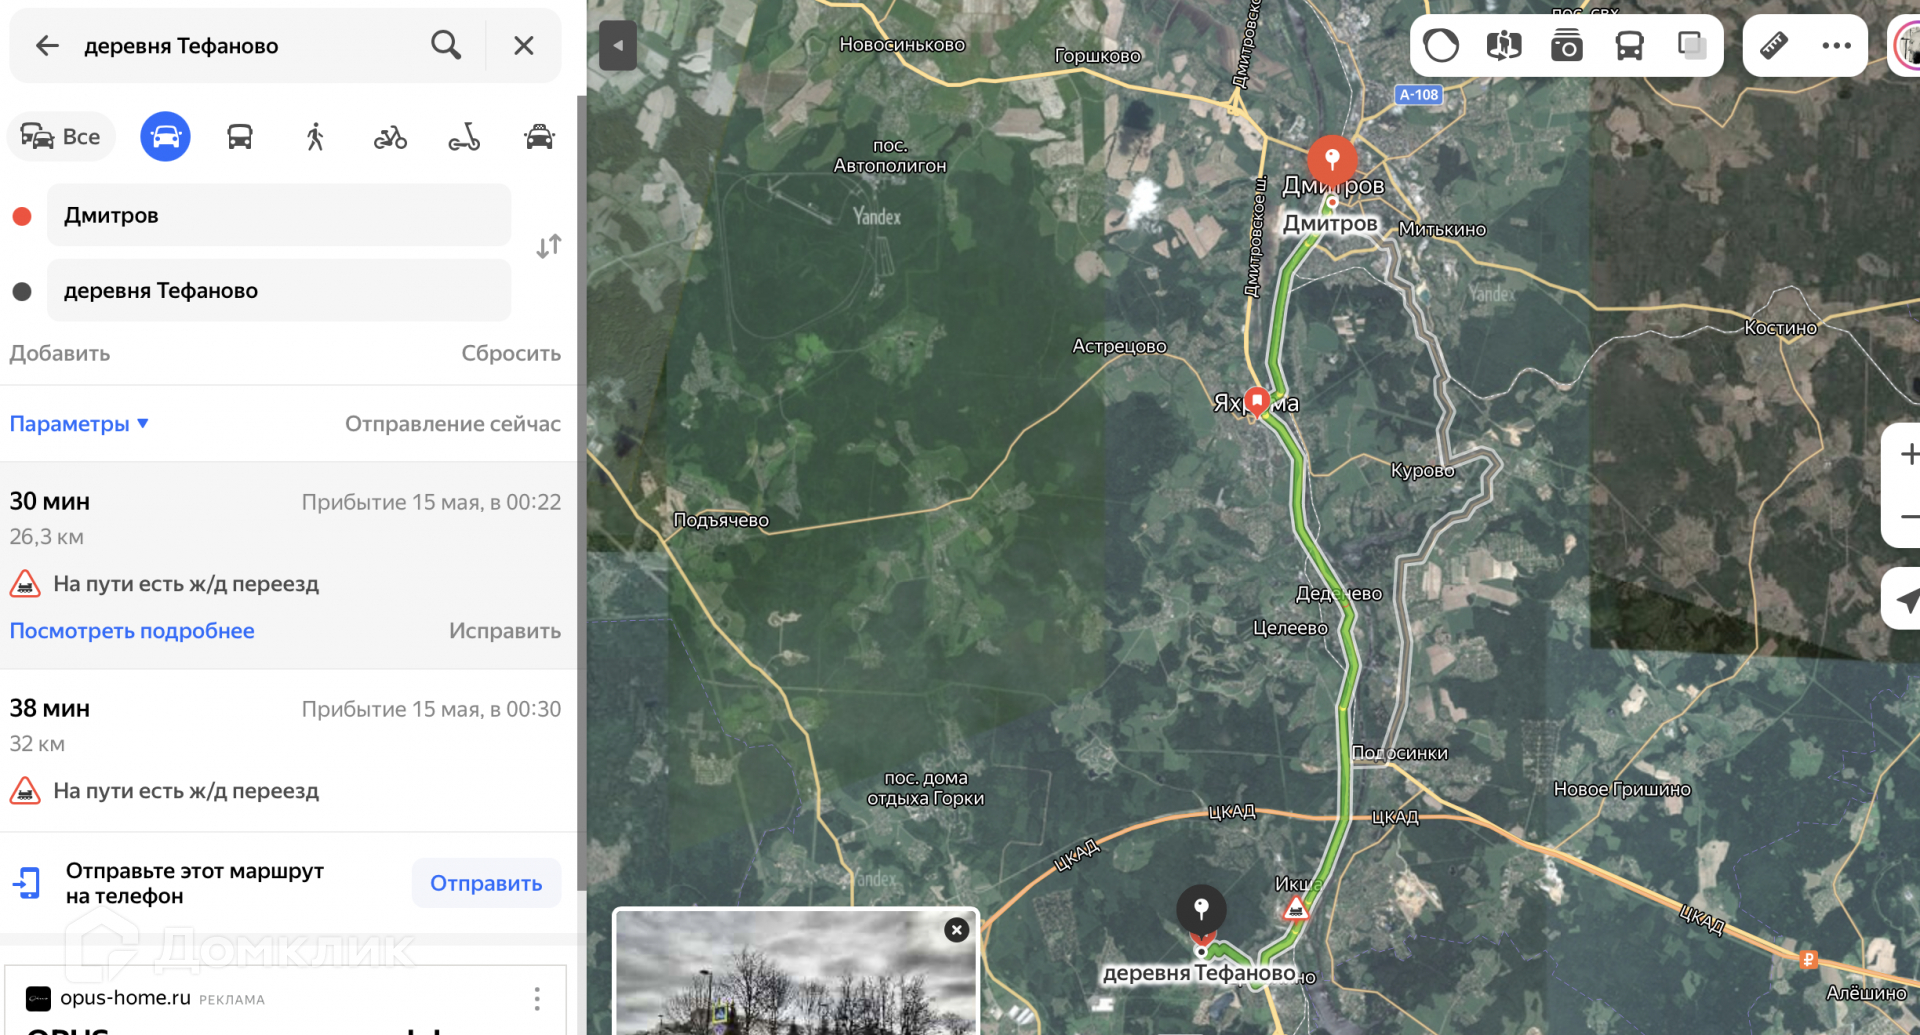Open the opus-home.ru ad link

point(125,998)
